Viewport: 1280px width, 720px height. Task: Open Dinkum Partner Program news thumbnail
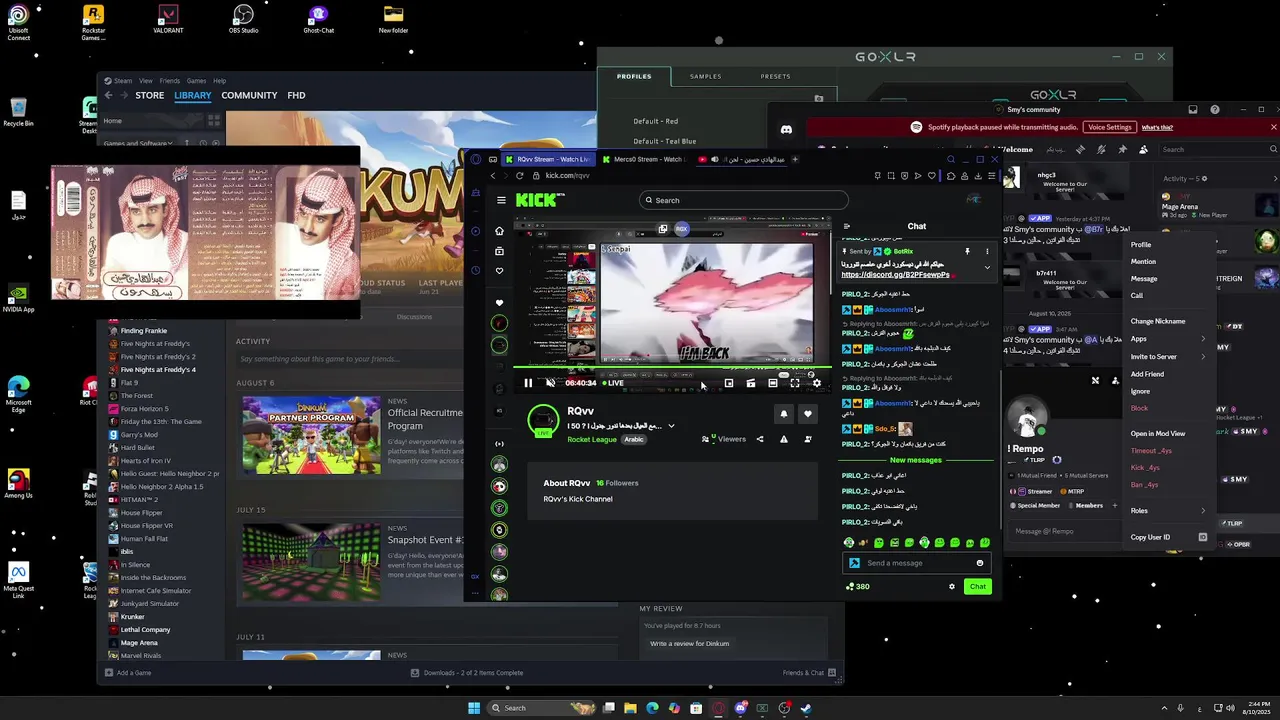pyautogui.click(x=311, y=435)
